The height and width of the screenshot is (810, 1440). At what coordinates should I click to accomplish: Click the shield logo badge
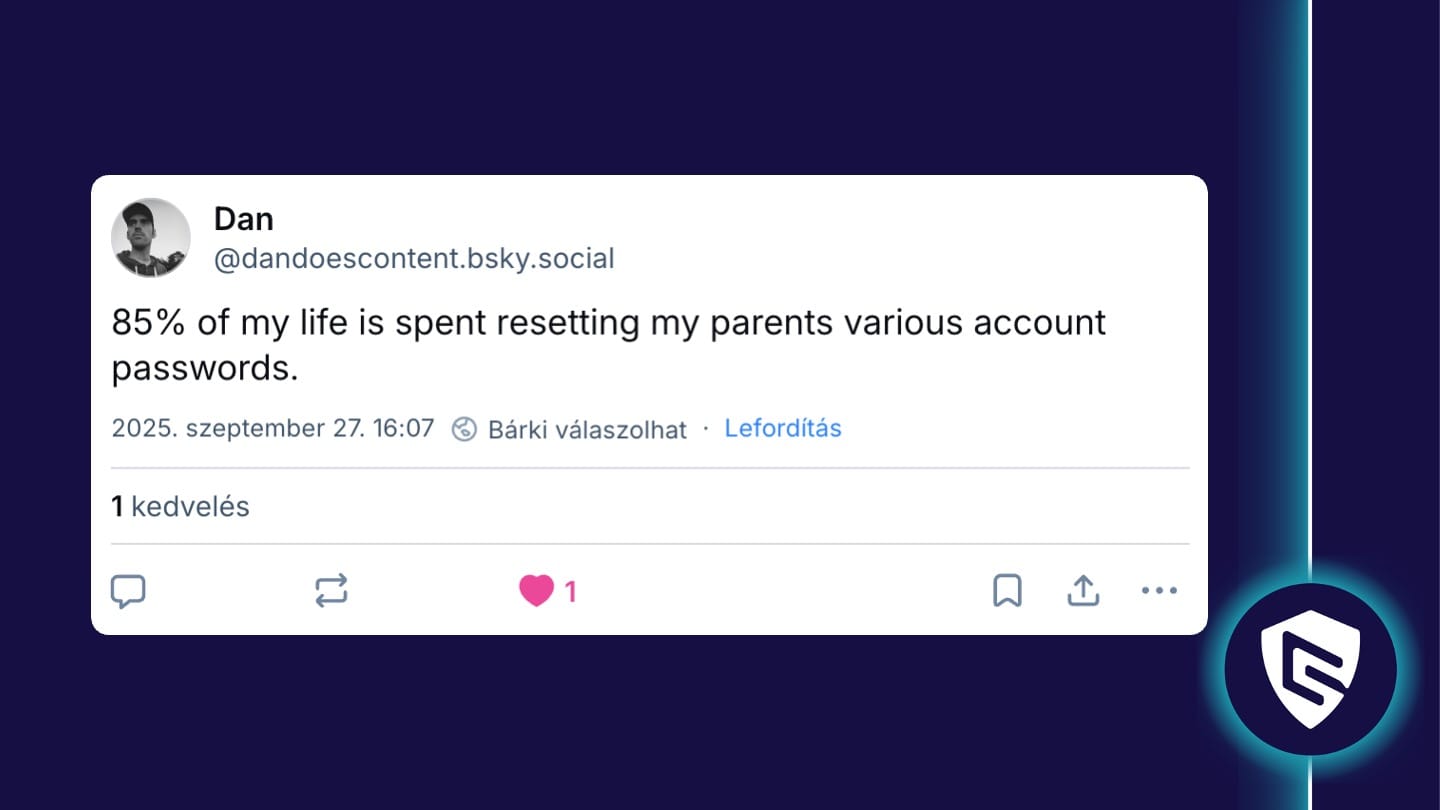click(x=1310, y=670)
